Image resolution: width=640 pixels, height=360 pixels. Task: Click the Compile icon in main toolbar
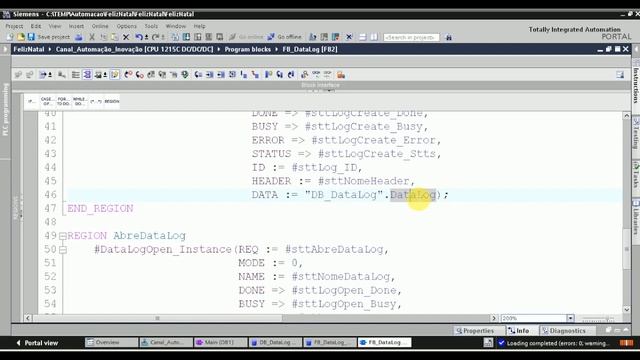click(175, 37)
